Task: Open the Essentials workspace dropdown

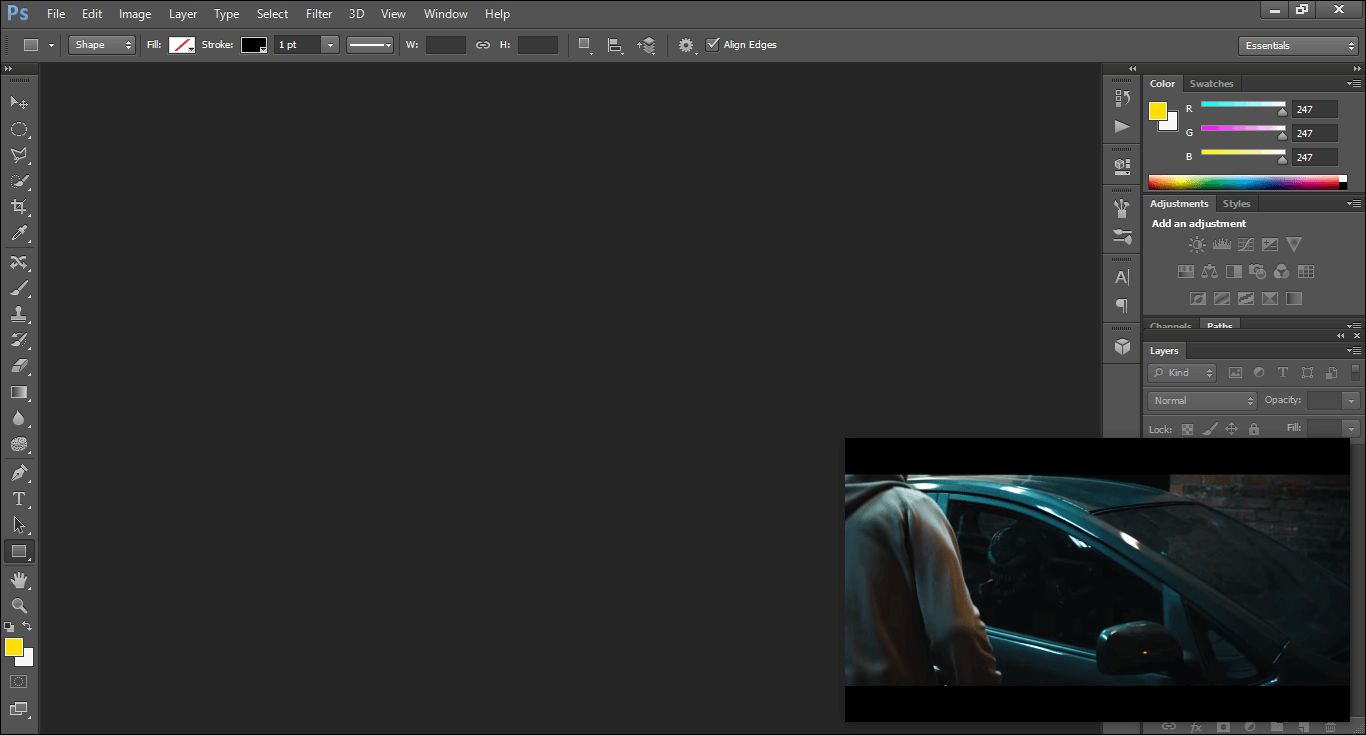Action: point(1298,46)
